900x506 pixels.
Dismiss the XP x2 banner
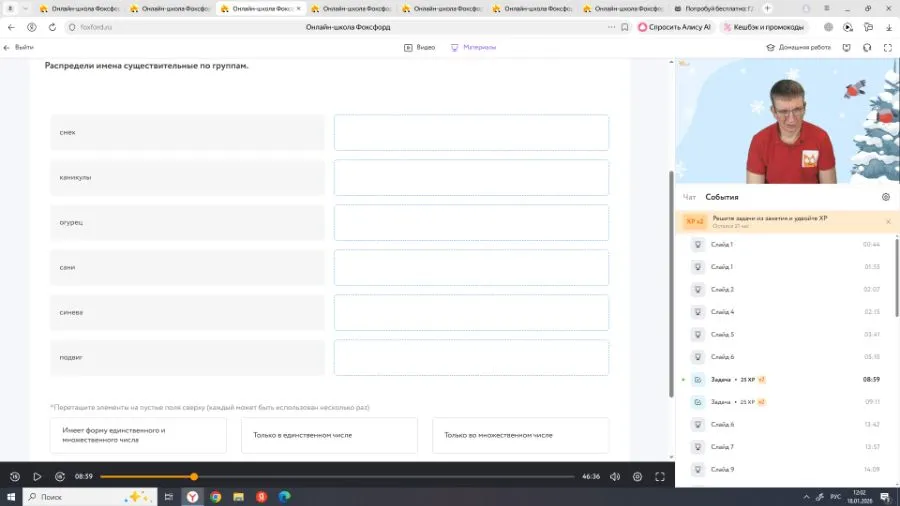pyautogui.click(x=888, y=221)
